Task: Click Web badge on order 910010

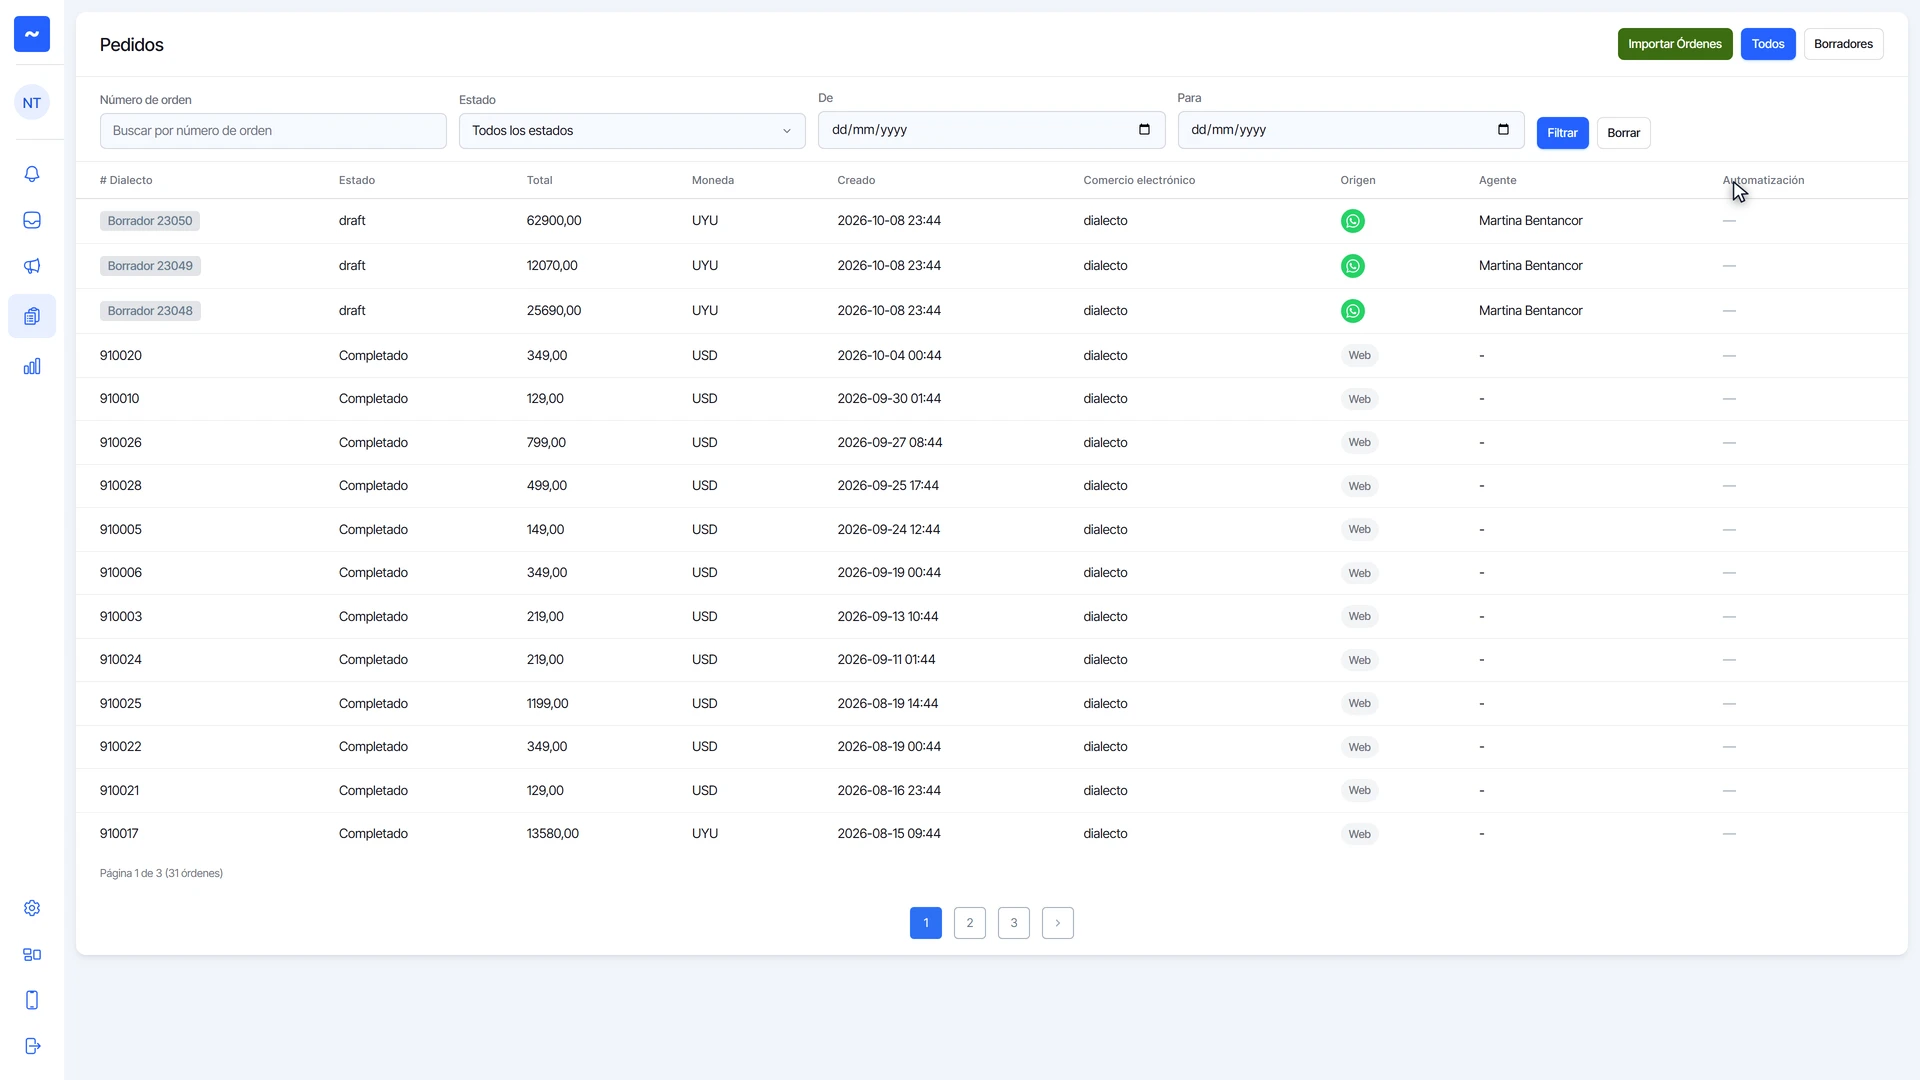Action: pyautogui.click(x=1359, y=399)
